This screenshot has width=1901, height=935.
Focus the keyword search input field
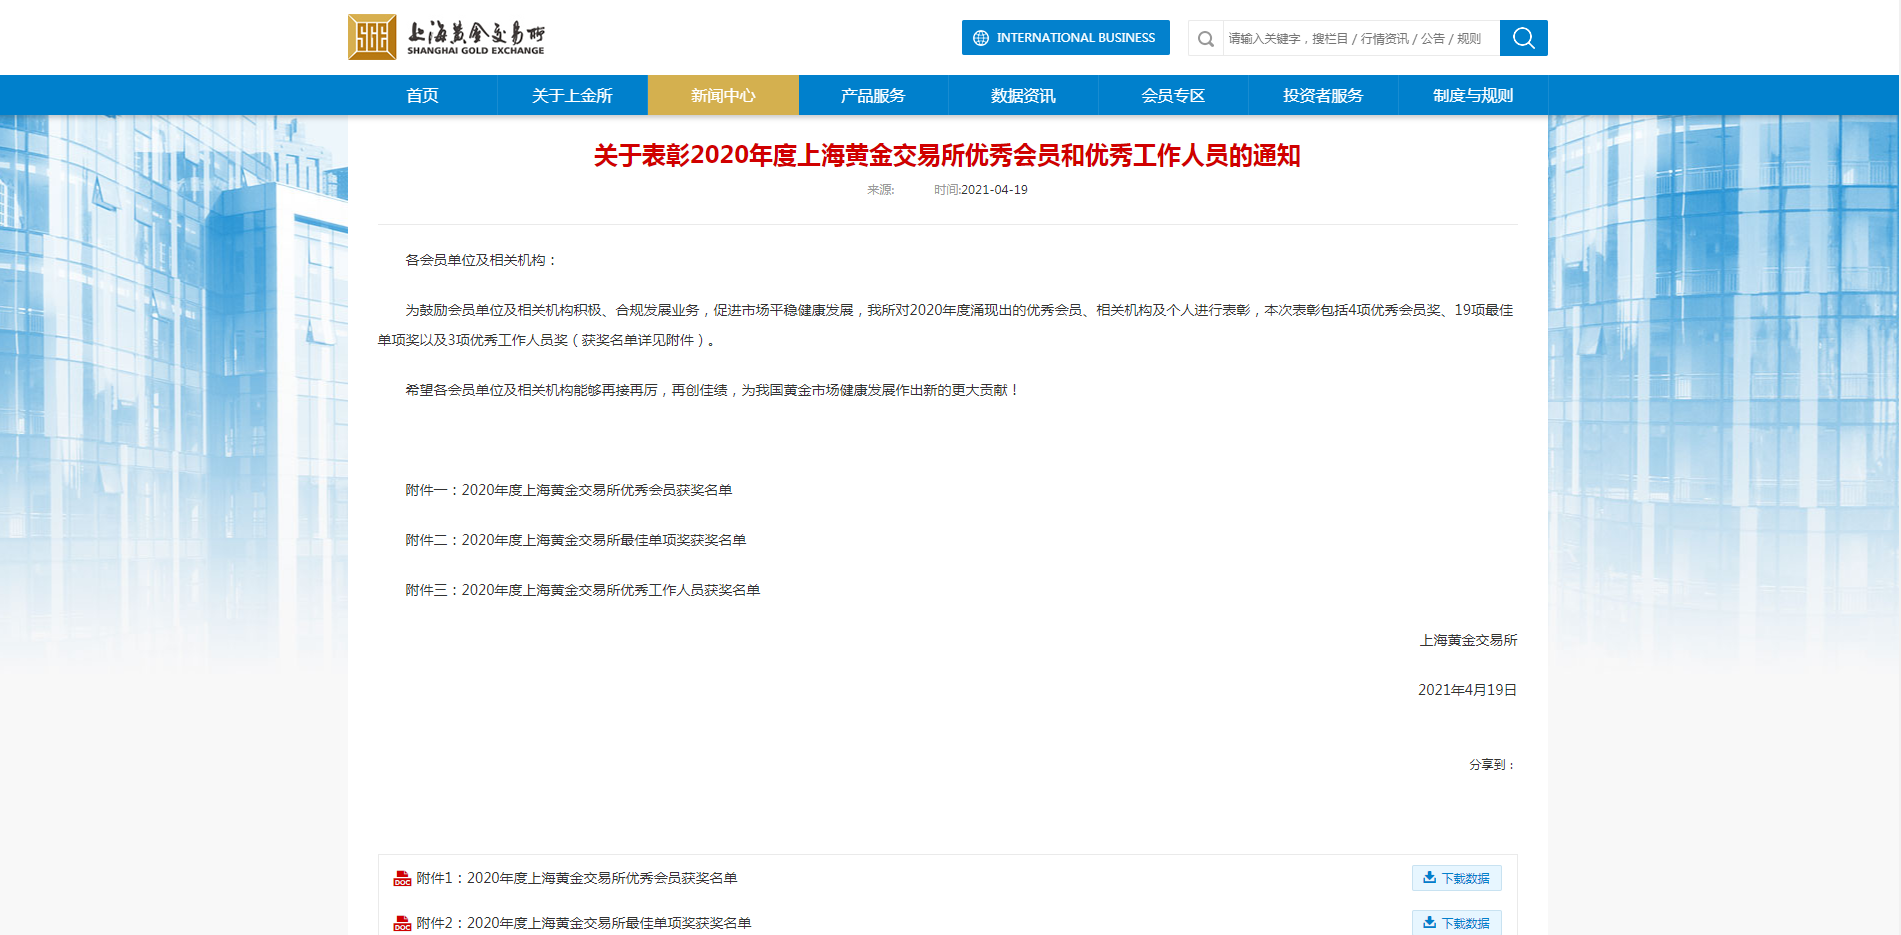click(1361, 38)
